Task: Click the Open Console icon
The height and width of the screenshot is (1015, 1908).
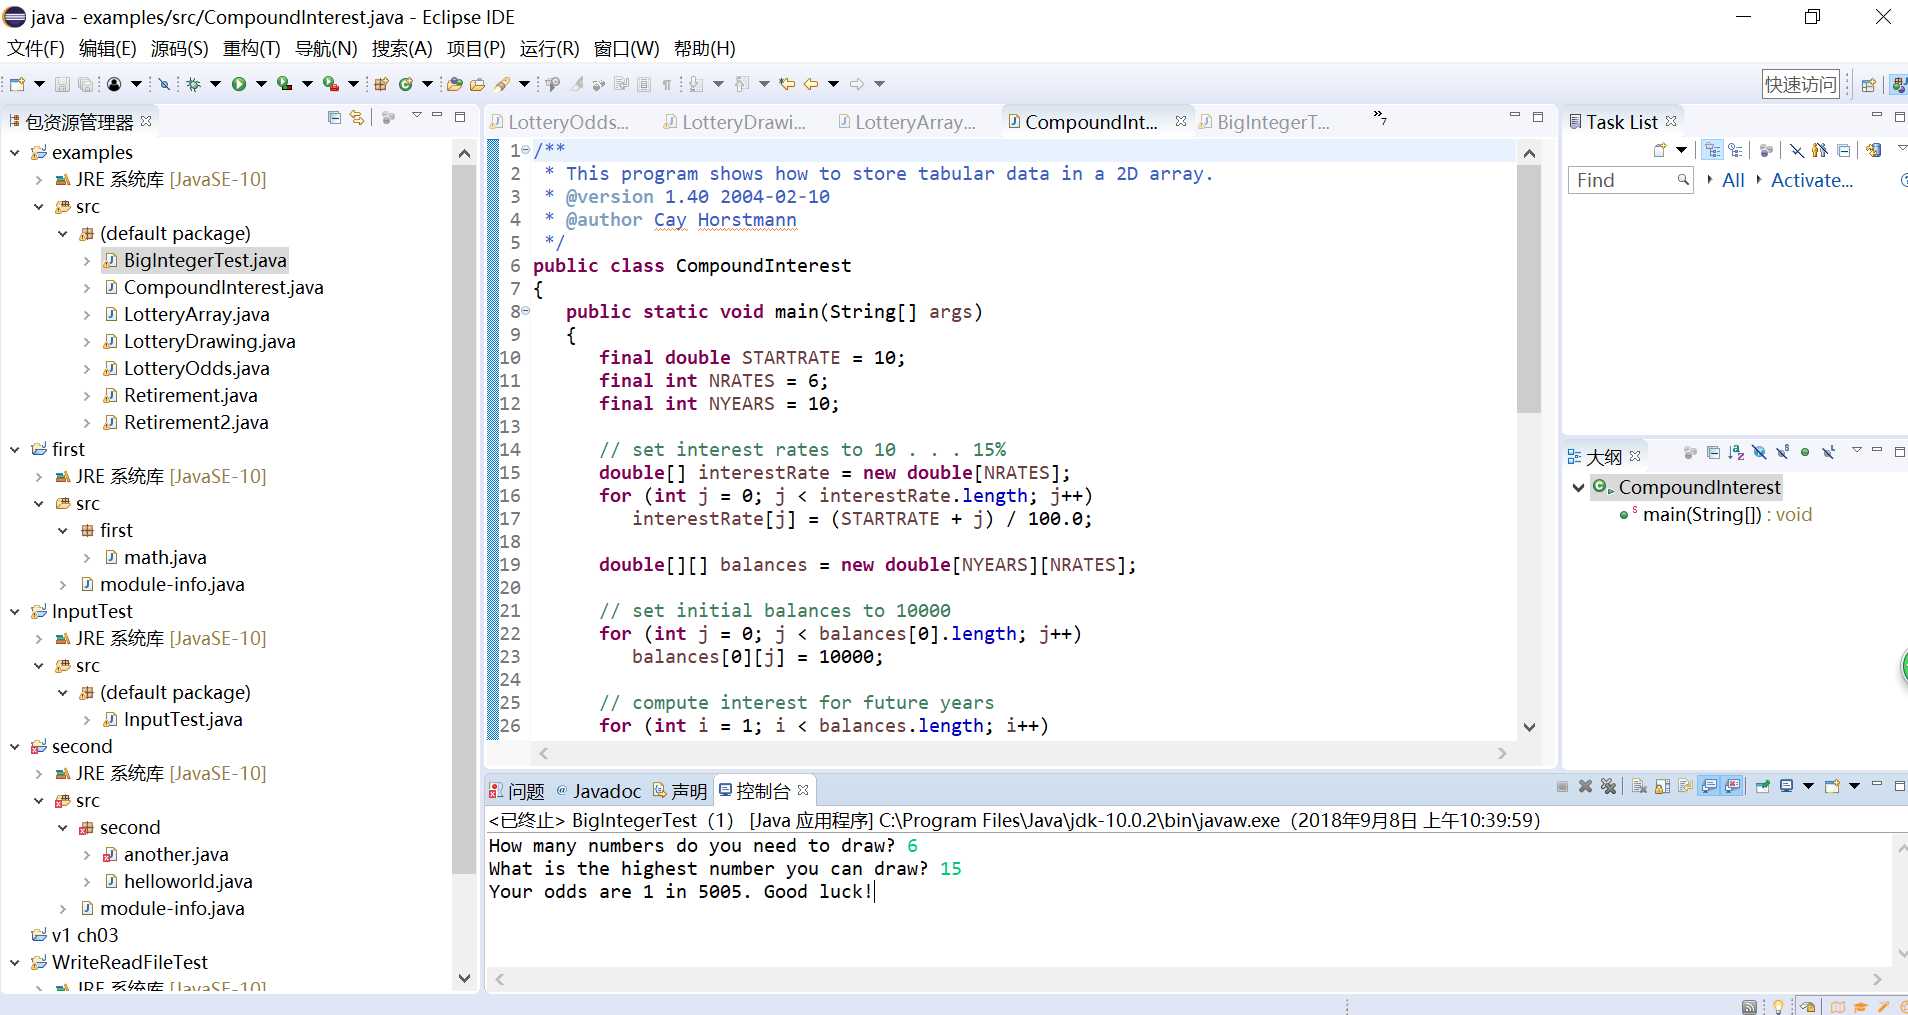Action: pos(1832,786)
